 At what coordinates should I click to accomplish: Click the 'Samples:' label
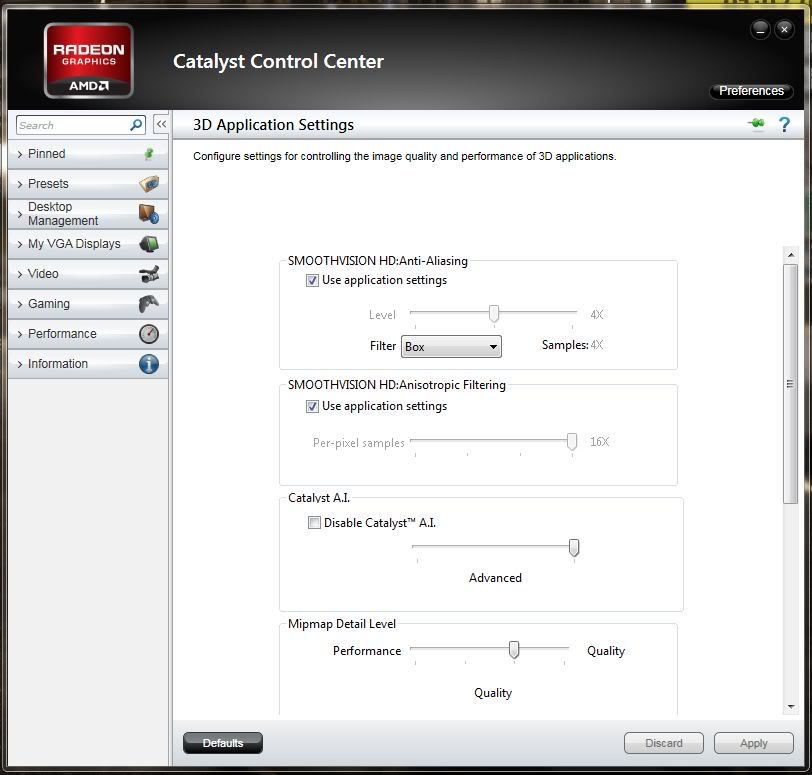[565, 345]
